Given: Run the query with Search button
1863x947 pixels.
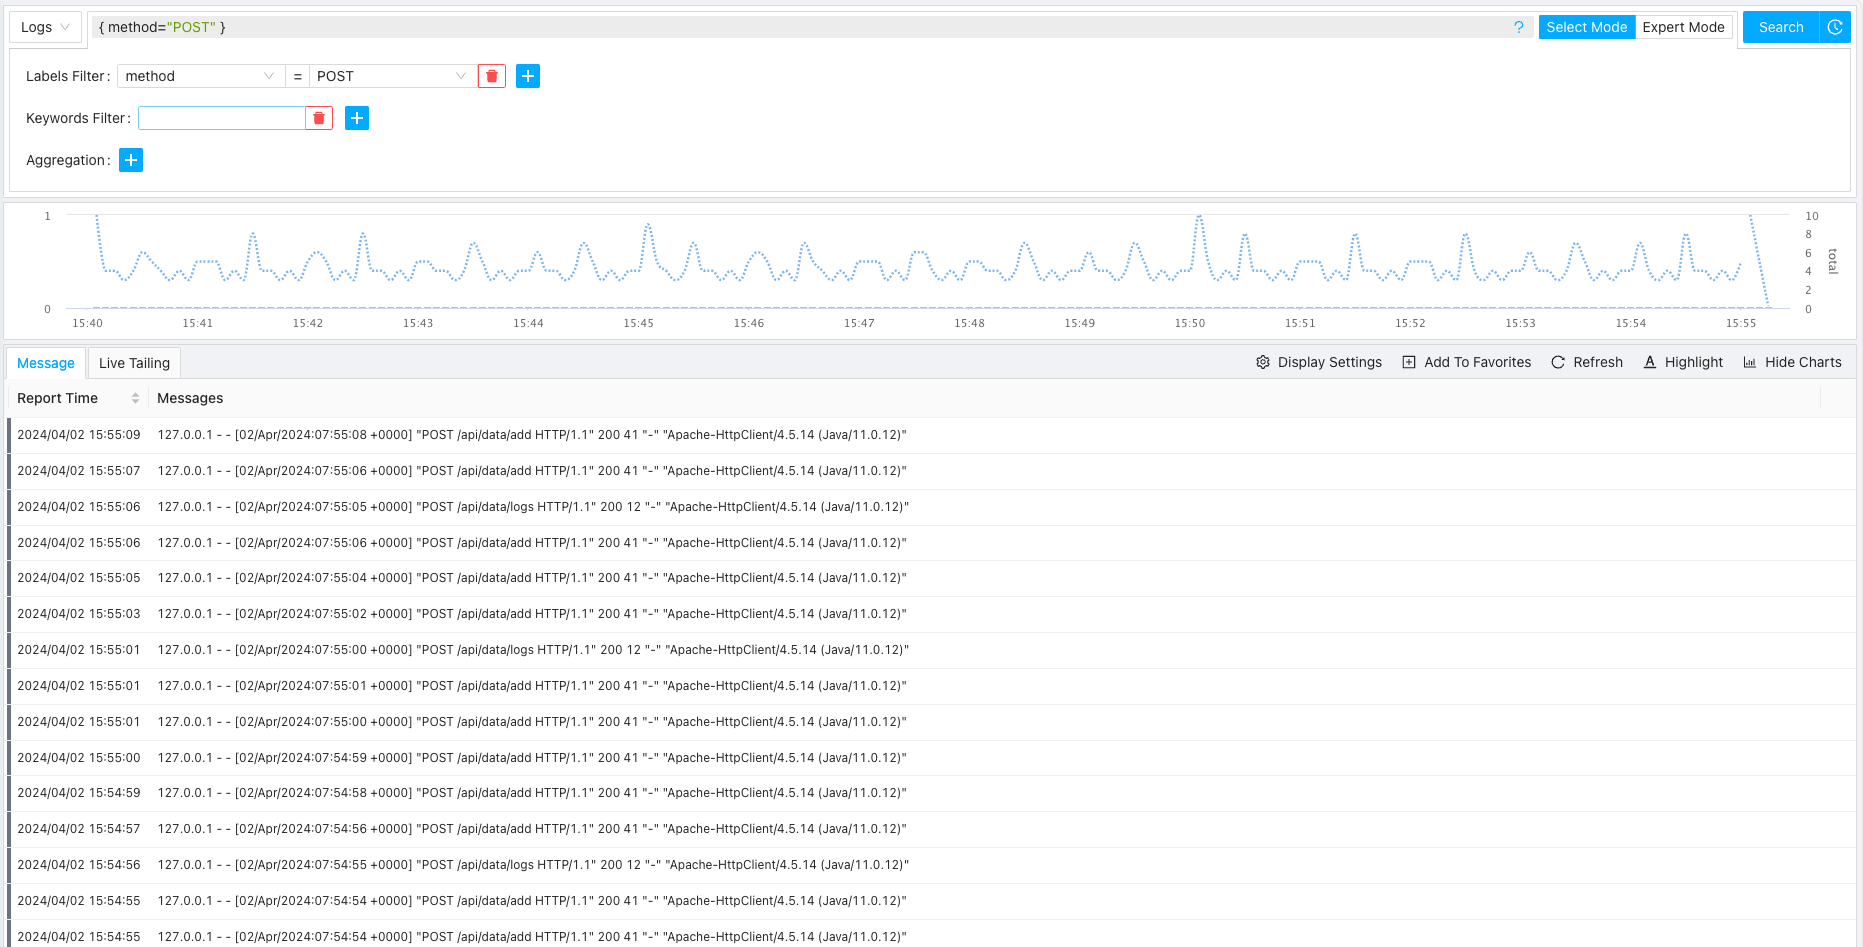Looking at the screenshot, I should pyautogui.click(x=1780, y=27).
